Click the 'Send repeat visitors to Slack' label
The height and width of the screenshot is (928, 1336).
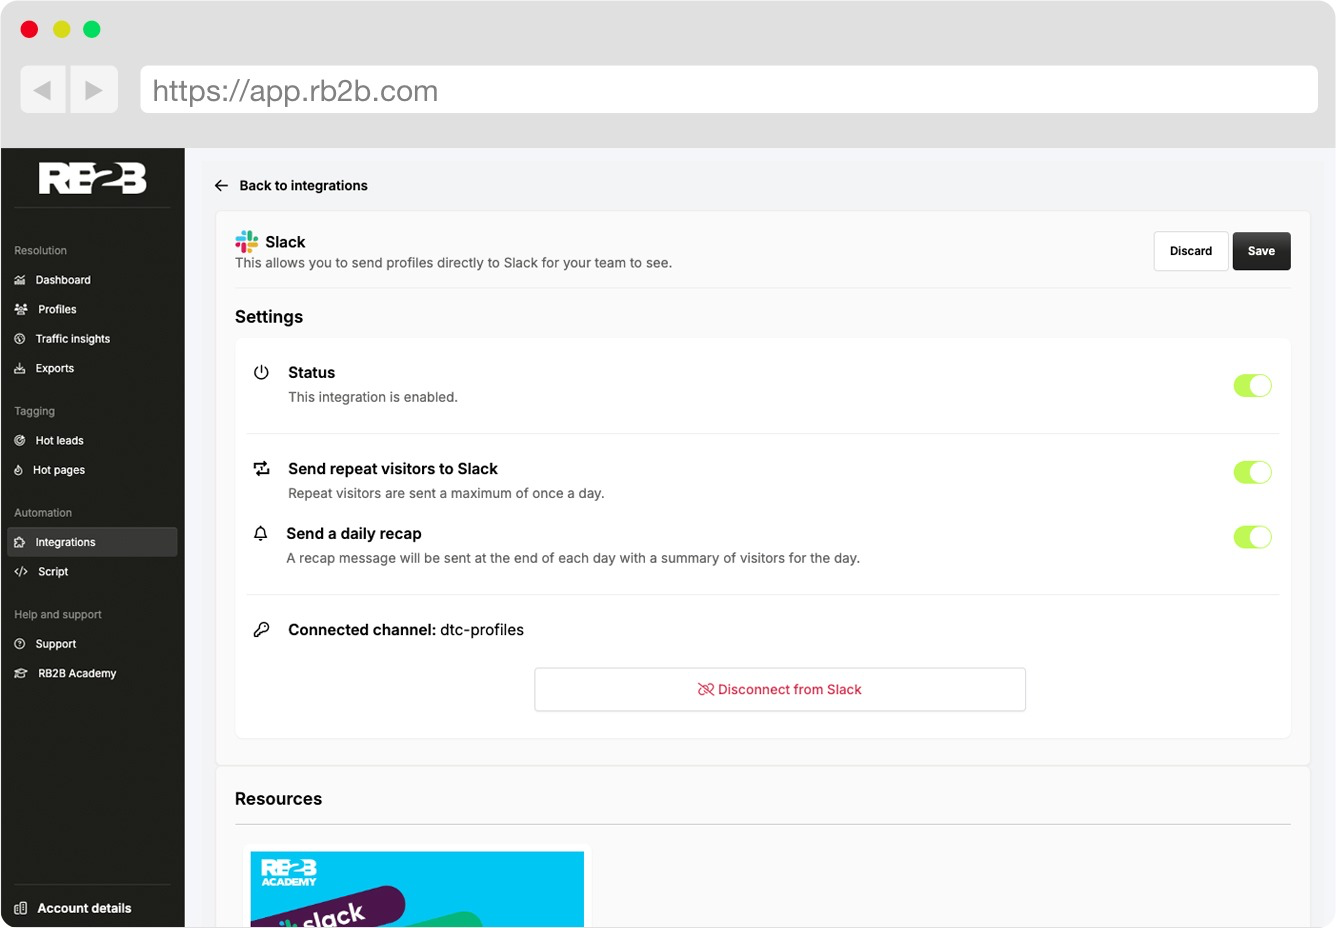point(393,469)
